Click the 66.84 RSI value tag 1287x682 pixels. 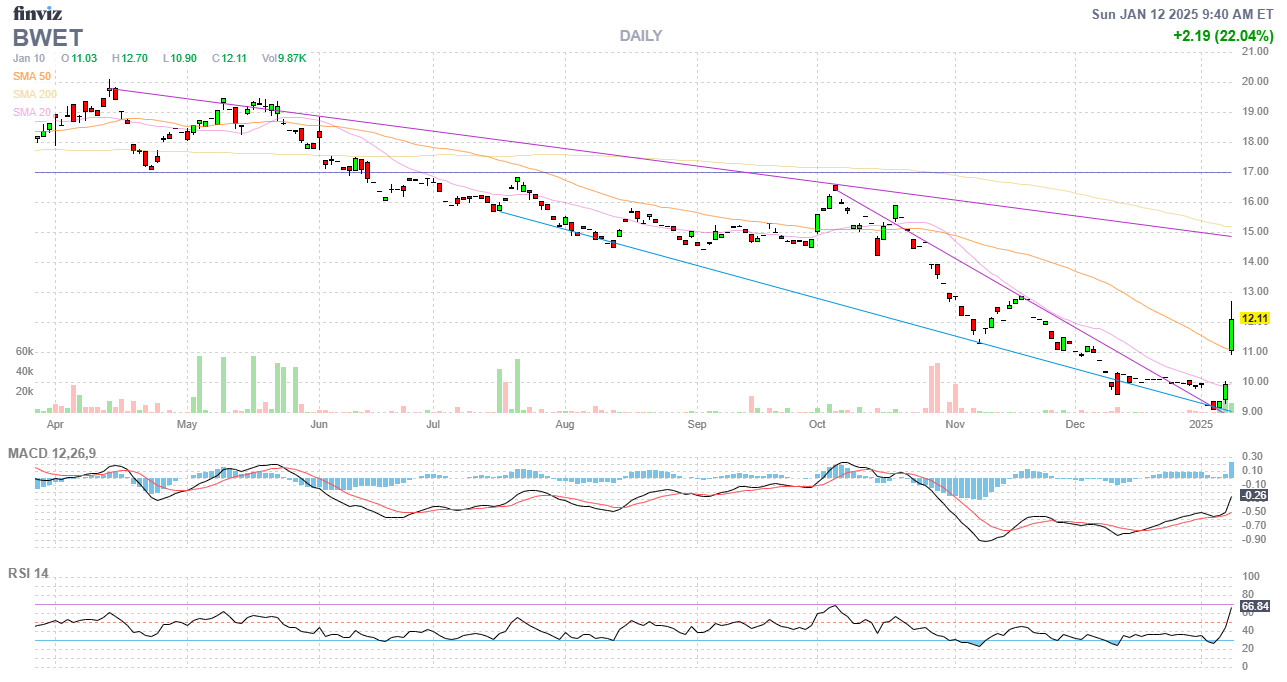pos(1255,606)
